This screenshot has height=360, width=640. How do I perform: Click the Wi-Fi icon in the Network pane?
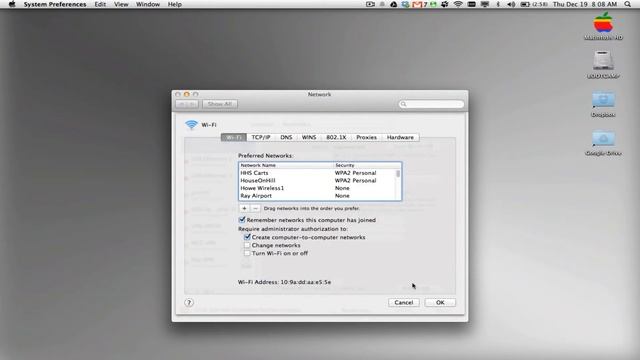[x=191, y=124]
